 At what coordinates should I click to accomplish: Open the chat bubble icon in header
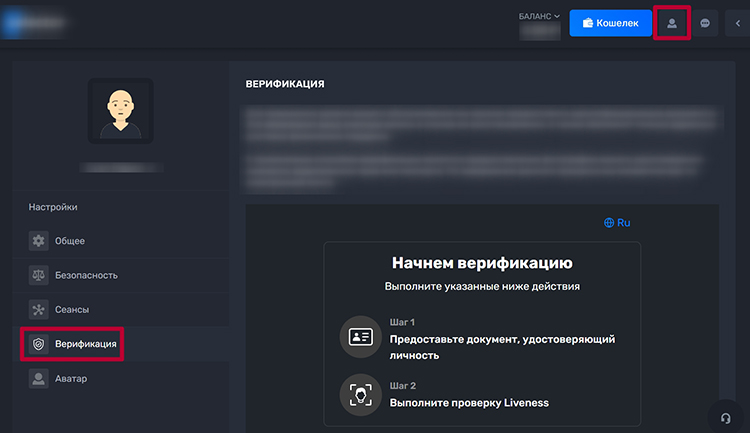(x=705, y=23)
